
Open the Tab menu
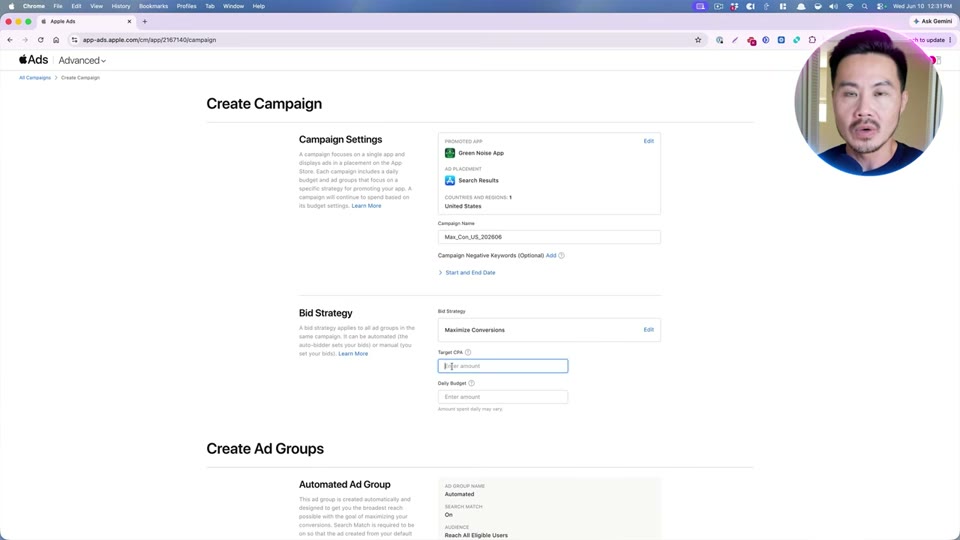[x=209, y=6]
